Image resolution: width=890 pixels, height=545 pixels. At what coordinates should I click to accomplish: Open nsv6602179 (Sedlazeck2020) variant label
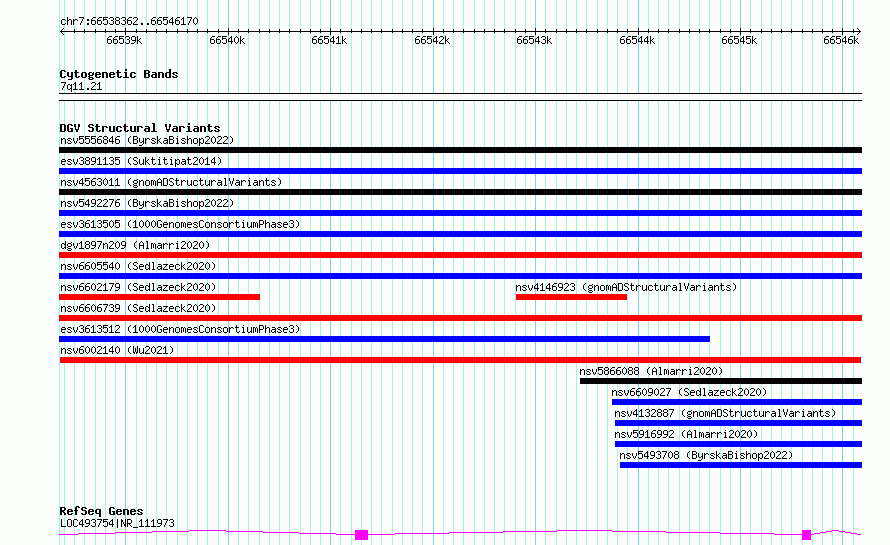[x=138, y=287]
